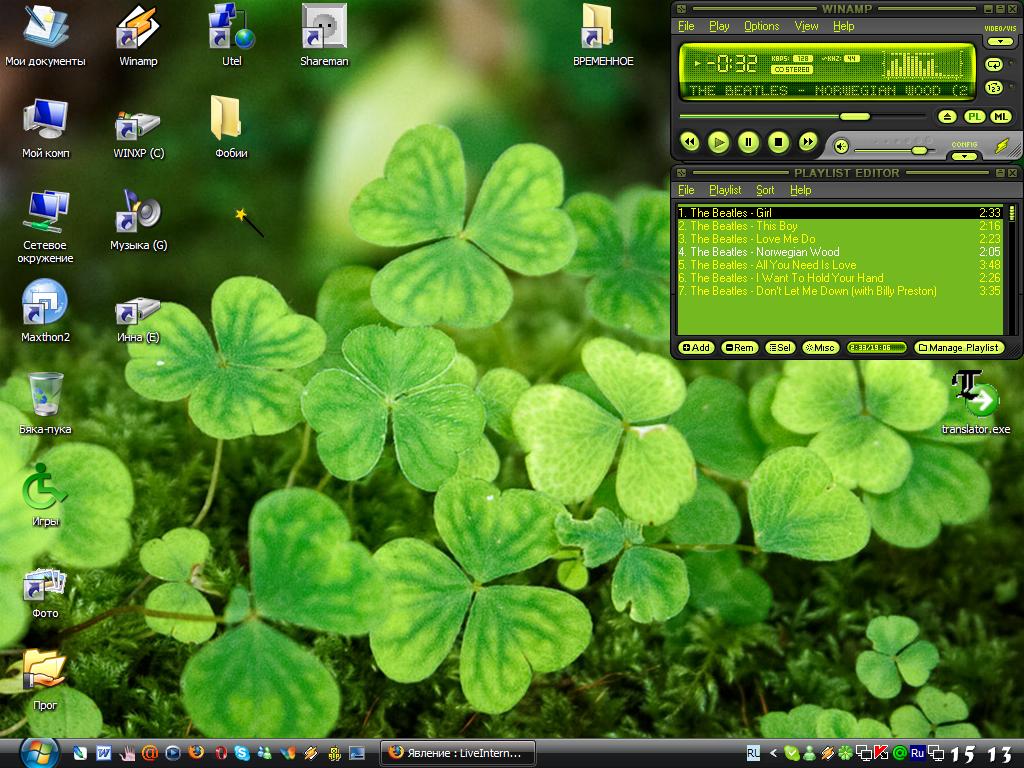Screen dimensions: 1024x768
Task: Mute audio with the speaker icon
Action: [842, 147]
